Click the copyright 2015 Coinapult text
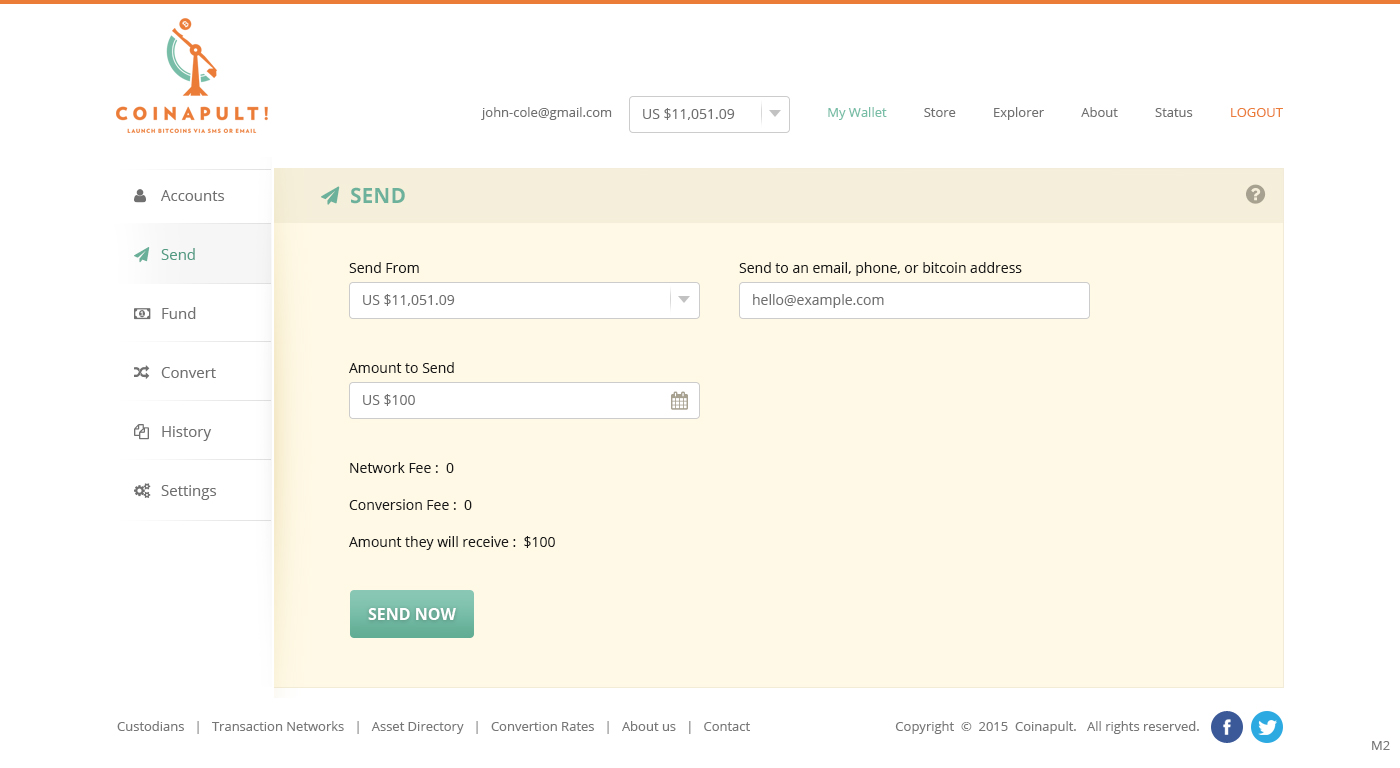The height and width of the screenshot is (768, 1400). pyautogui.click(x=1047, y=727)
